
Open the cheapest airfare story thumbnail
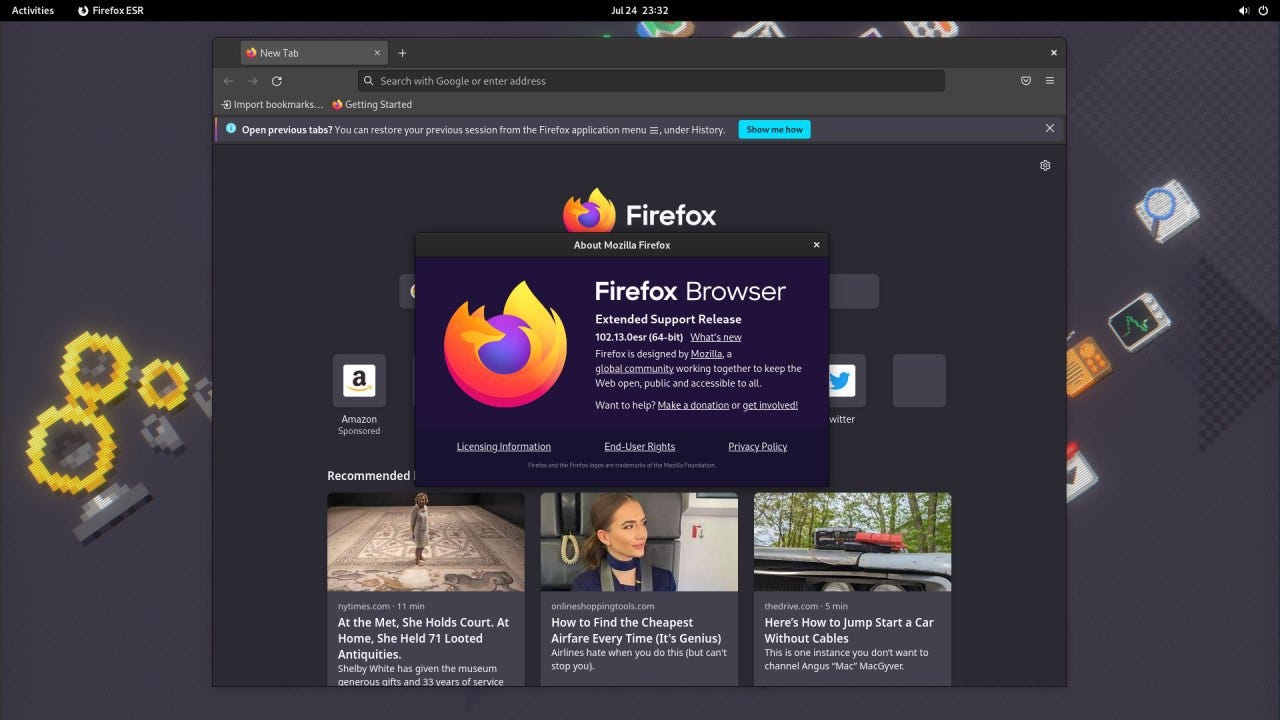coord(639,541)
